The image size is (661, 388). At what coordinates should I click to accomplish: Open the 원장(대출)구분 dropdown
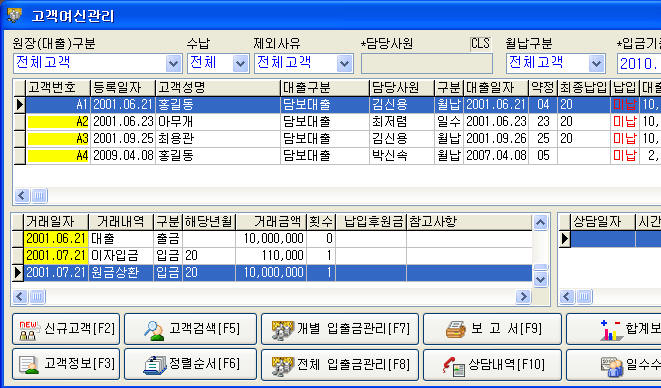(173, 64)
